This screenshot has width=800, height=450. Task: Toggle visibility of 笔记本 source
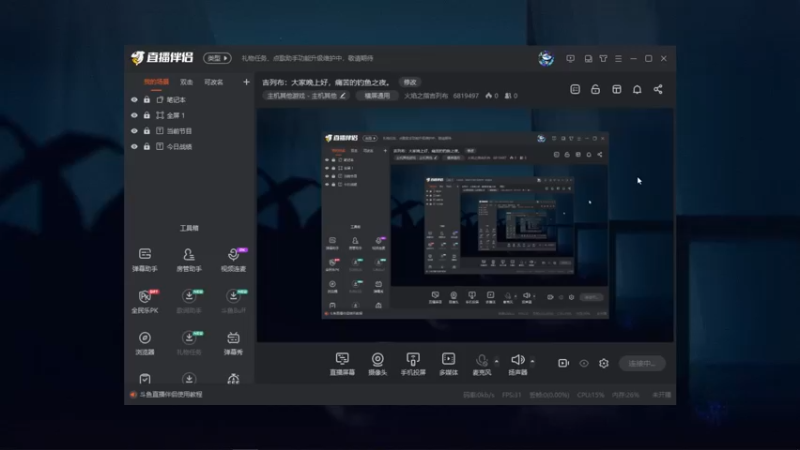tap(134, 99)
